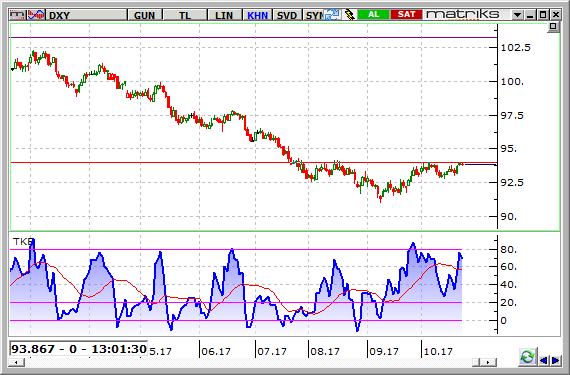Click the Matriks 'm' logo icon
Viewport: 570px width, 375px height.
(x=18, y=15)
